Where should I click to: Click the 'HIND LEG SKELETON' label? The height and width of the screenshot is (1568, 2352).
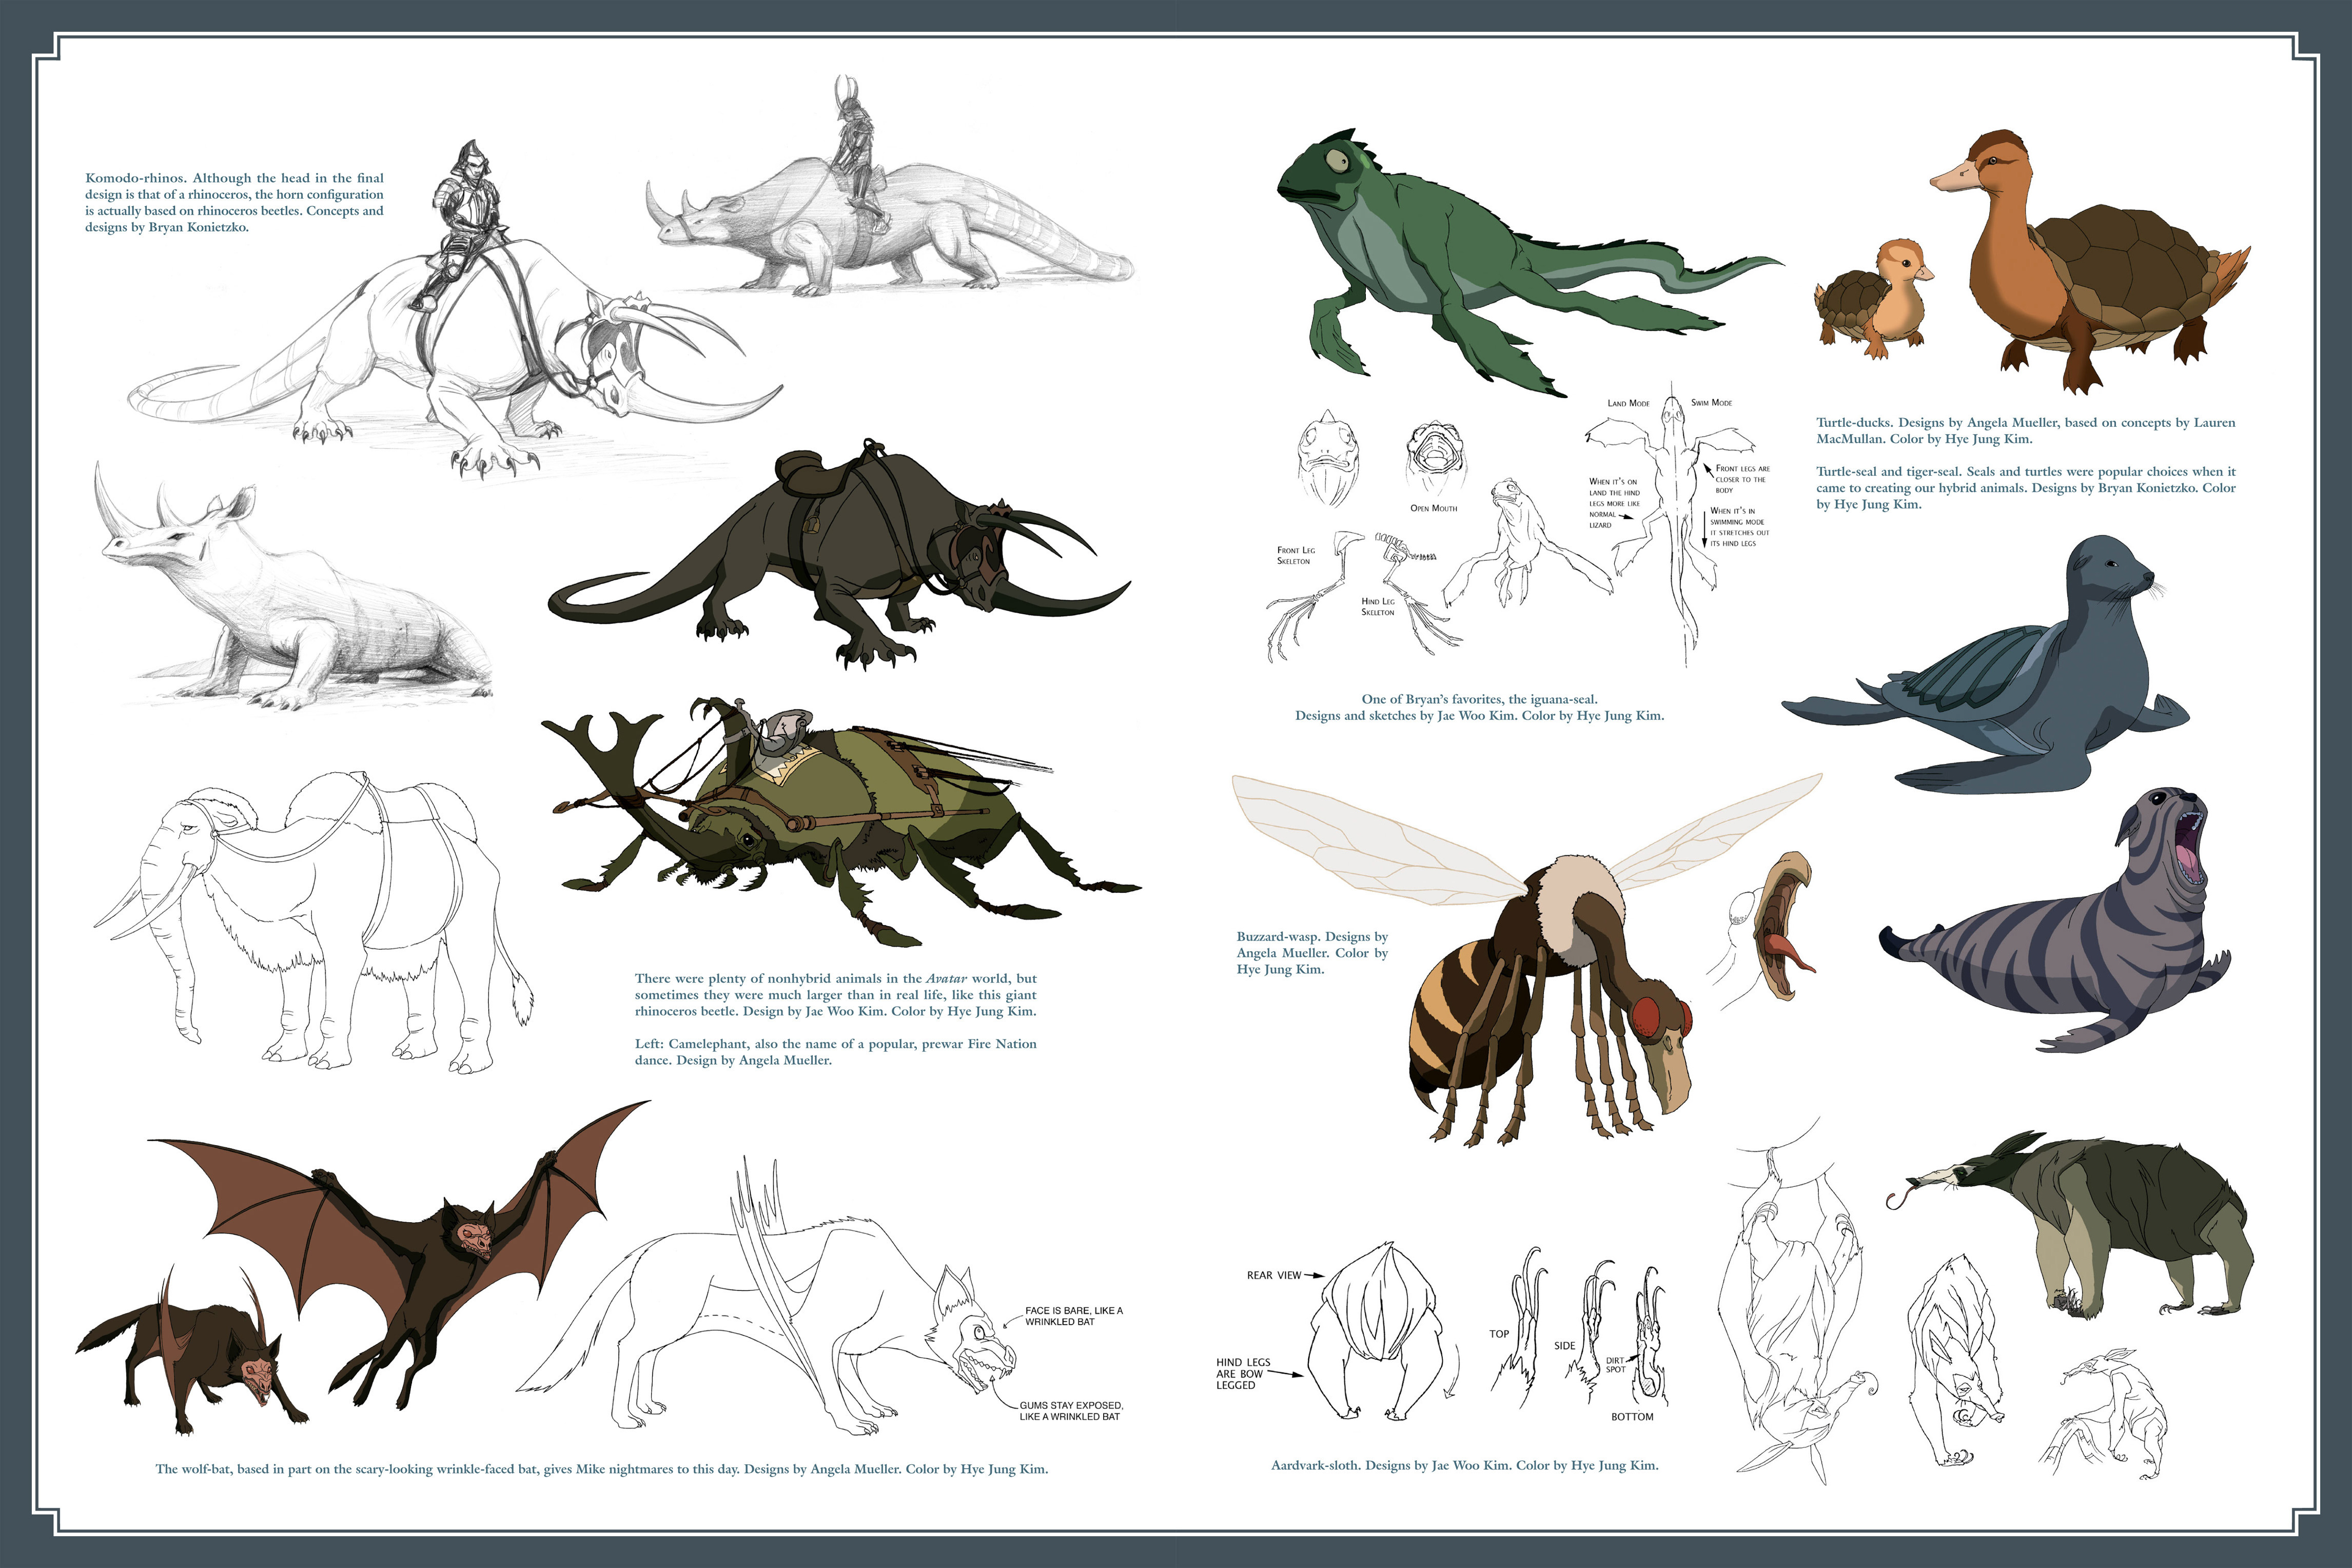(x=1377, y=607)
